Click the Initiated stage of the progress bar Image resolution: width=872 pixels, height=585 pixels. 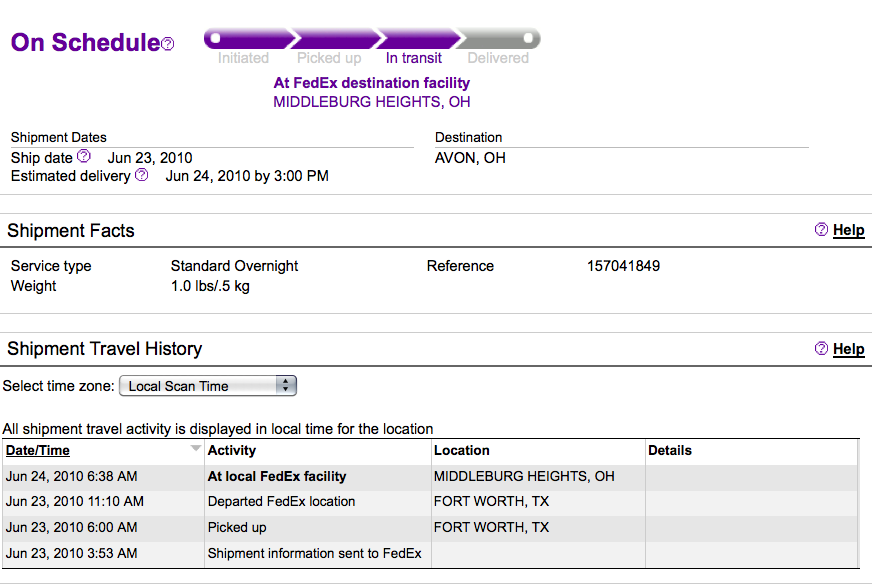[x=249, y=39]
